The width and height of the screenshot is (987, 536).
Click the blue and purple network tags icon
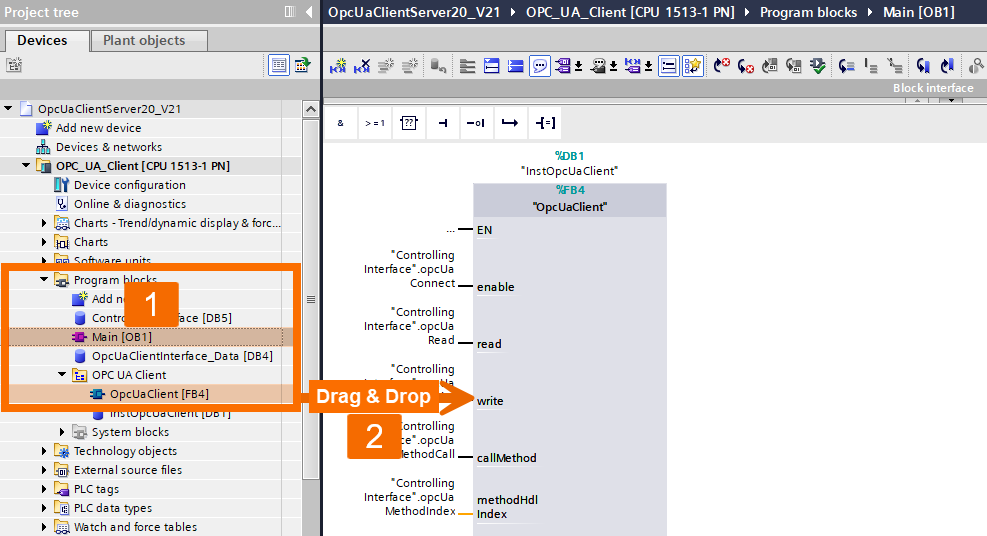coord(633,65)
